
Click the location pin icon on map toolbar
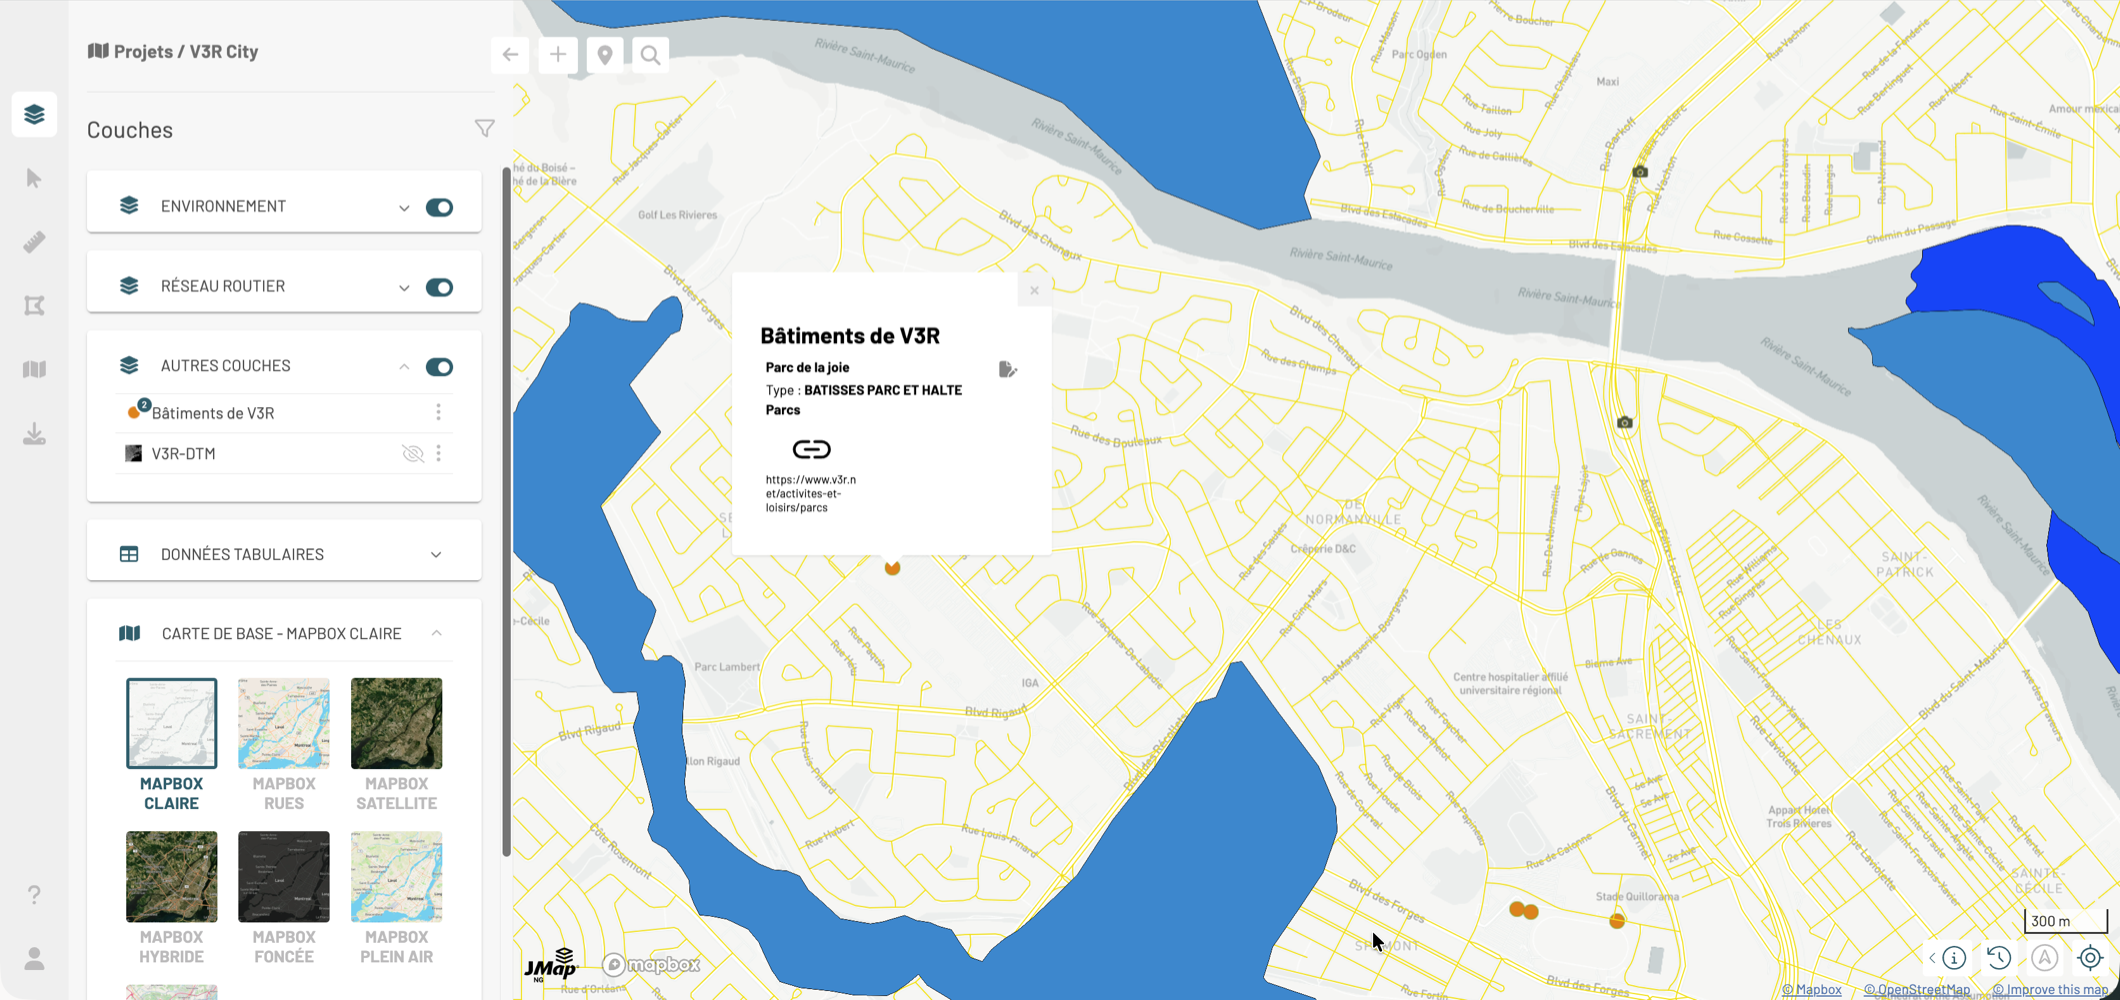(x=604, y=55)
